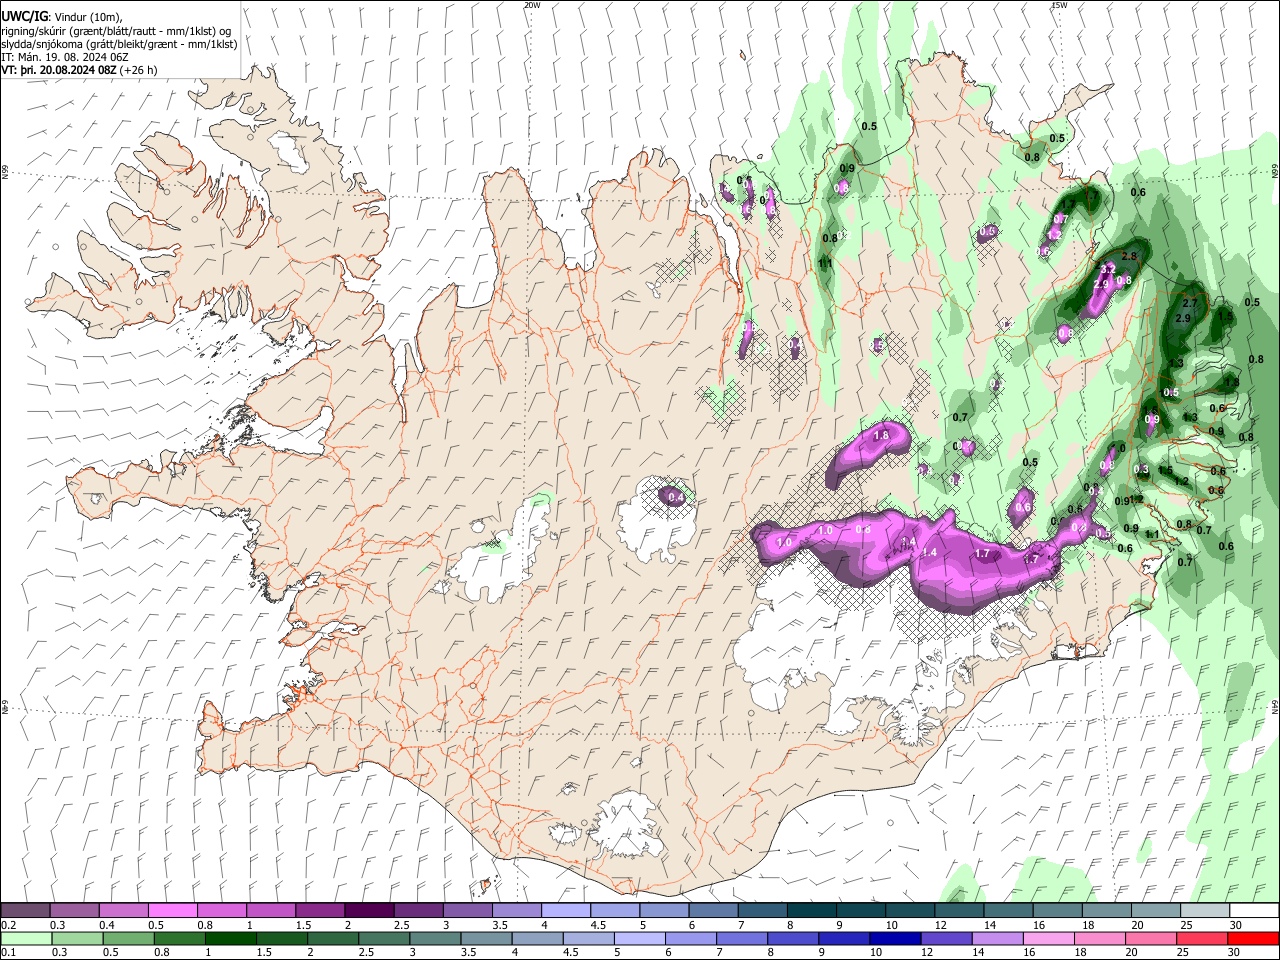Pick the darkest green 1 swatch in lower legend

tap(230, 938)
